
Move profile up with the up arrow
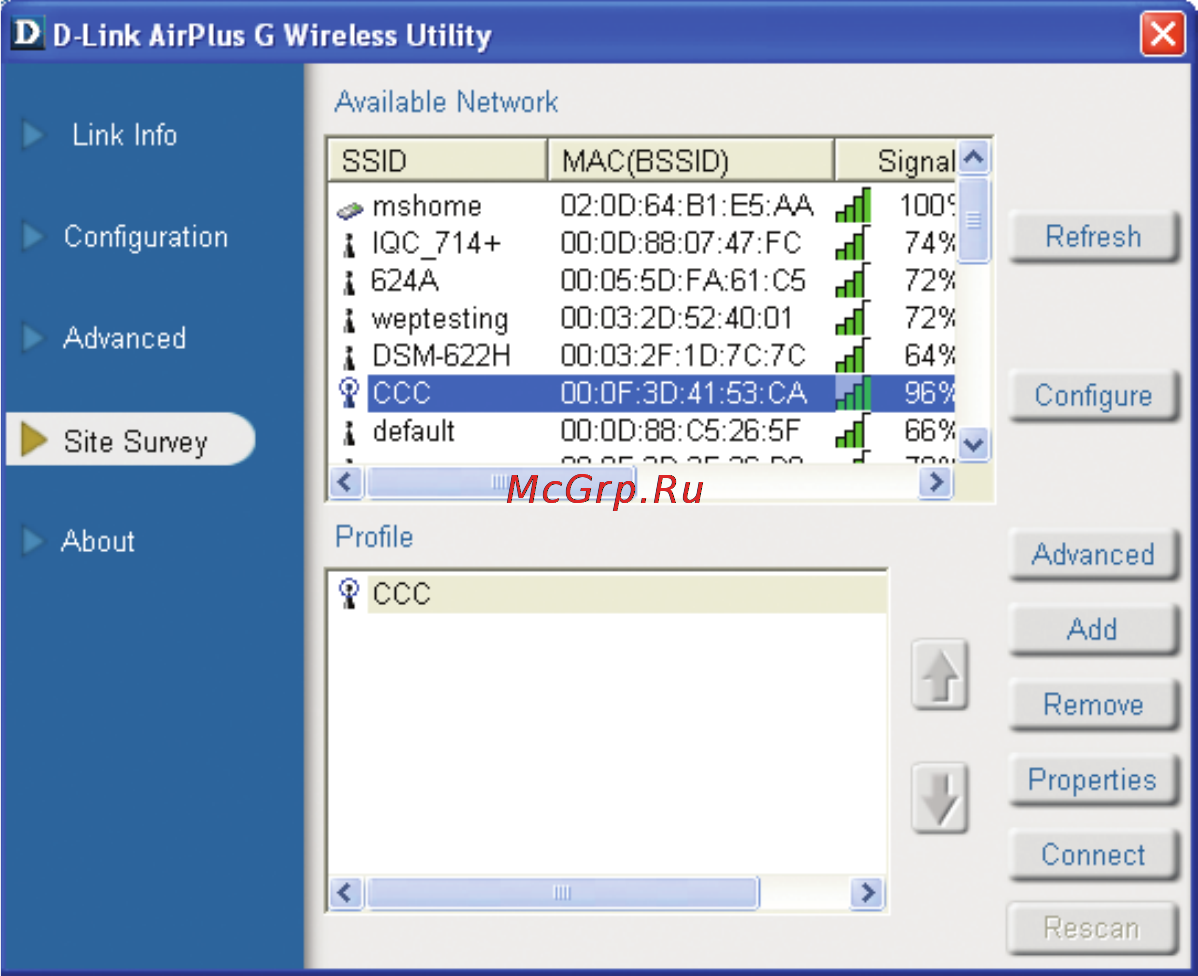(941, 676)
